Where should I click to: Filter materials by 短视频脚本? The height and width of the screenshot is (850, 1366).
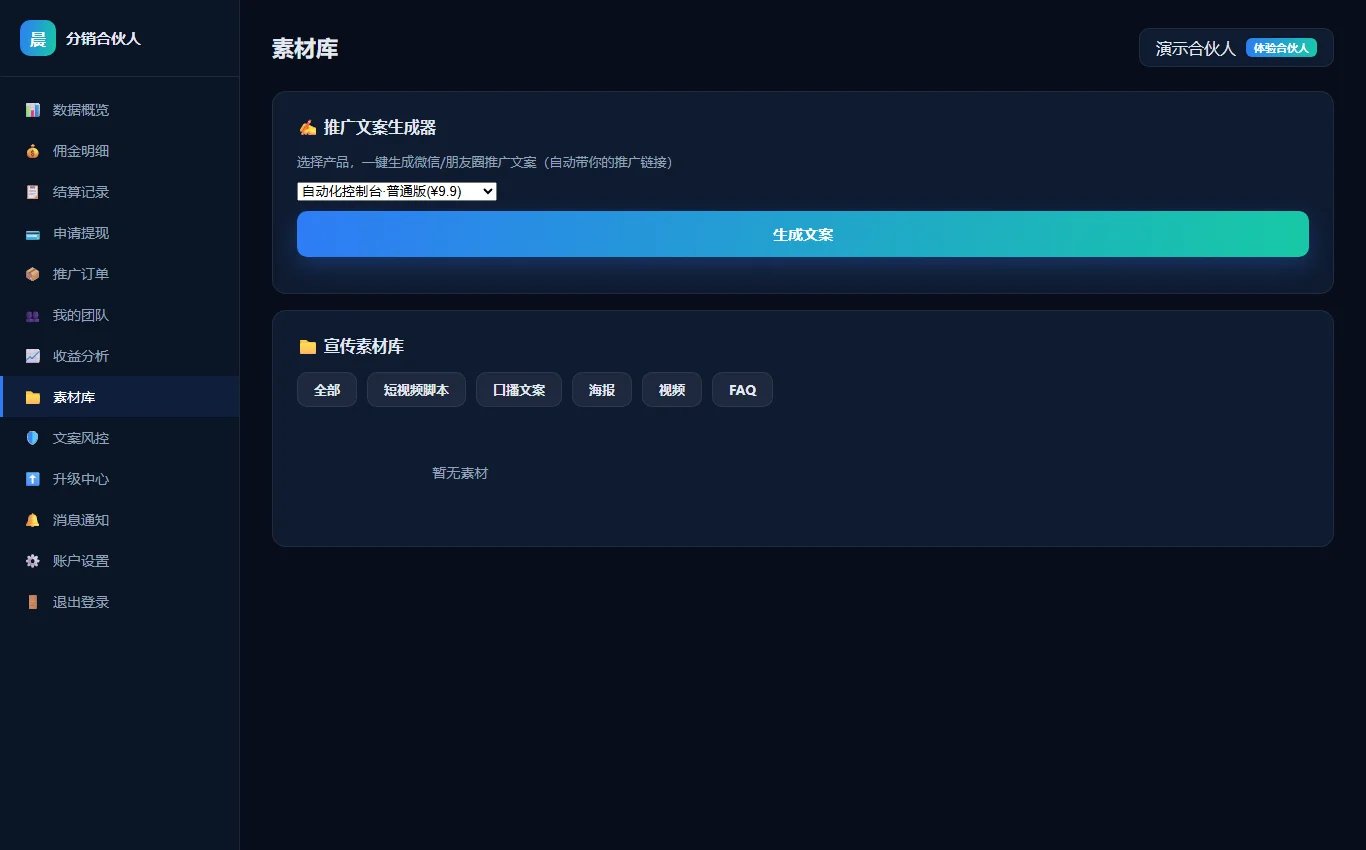tap(416, 390)
